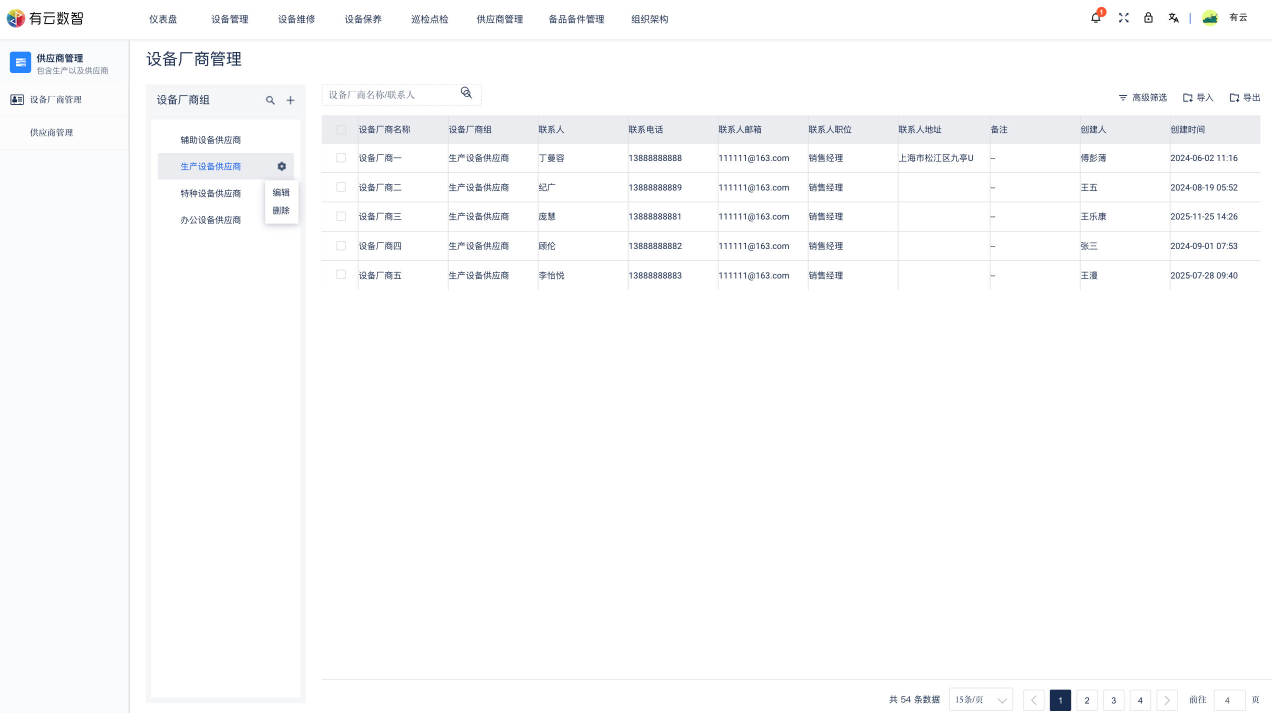Tick the checkbox for 设备厂商三 row
Screen dimensions: 1272x713
[x=341, y=216]
